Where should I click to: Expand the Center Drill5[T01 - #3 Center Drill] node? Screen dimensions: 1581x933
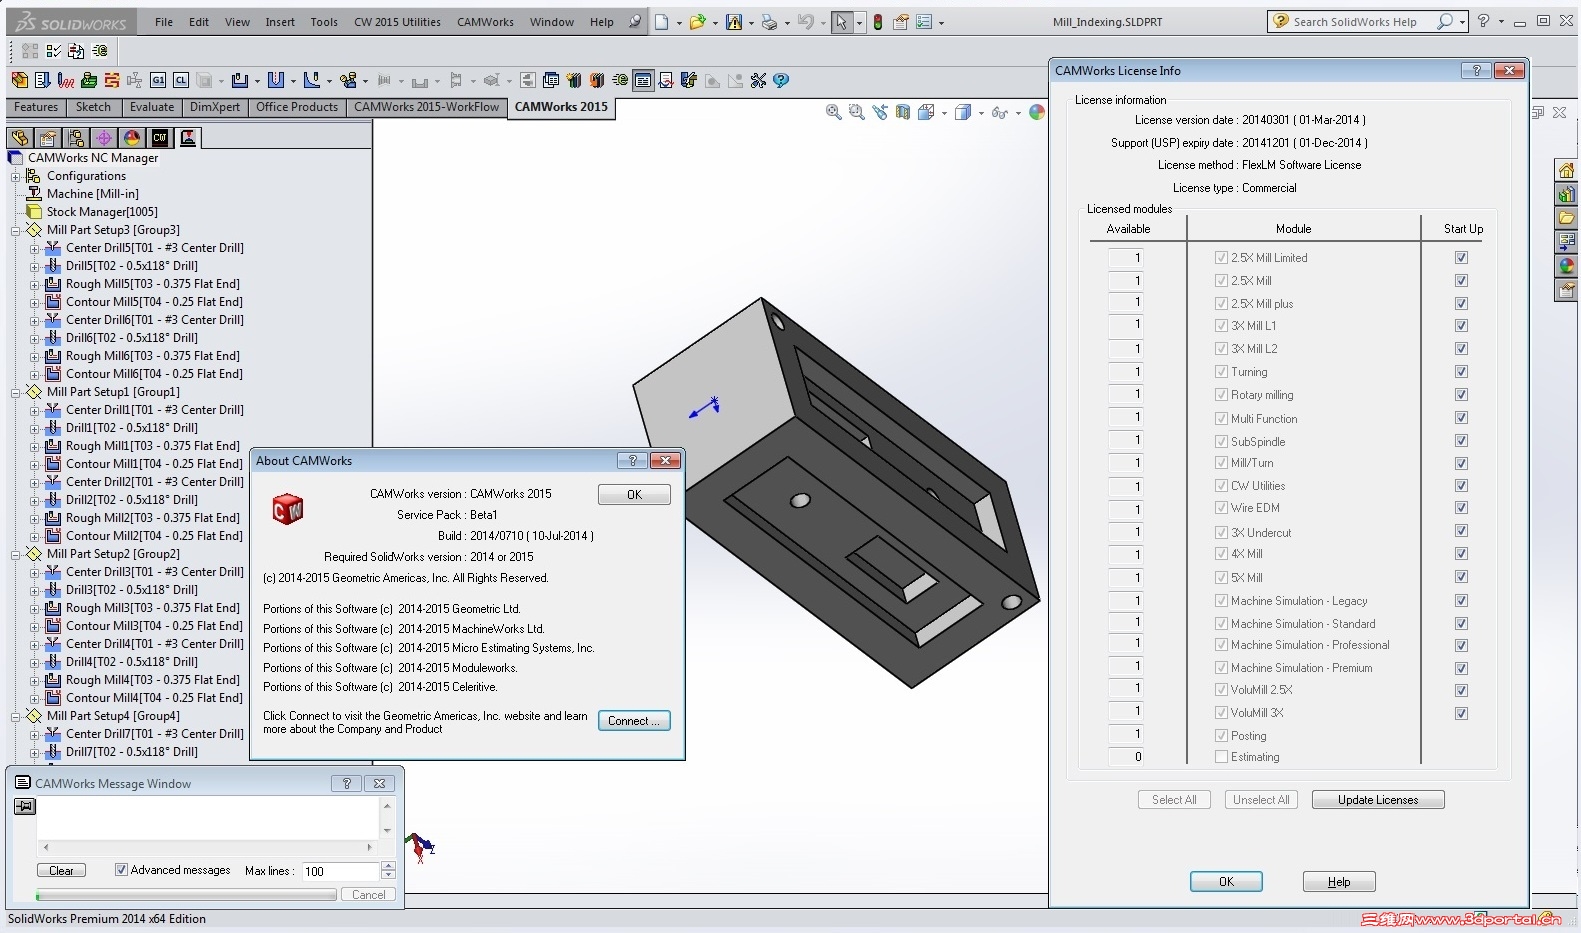click(35, 248)
